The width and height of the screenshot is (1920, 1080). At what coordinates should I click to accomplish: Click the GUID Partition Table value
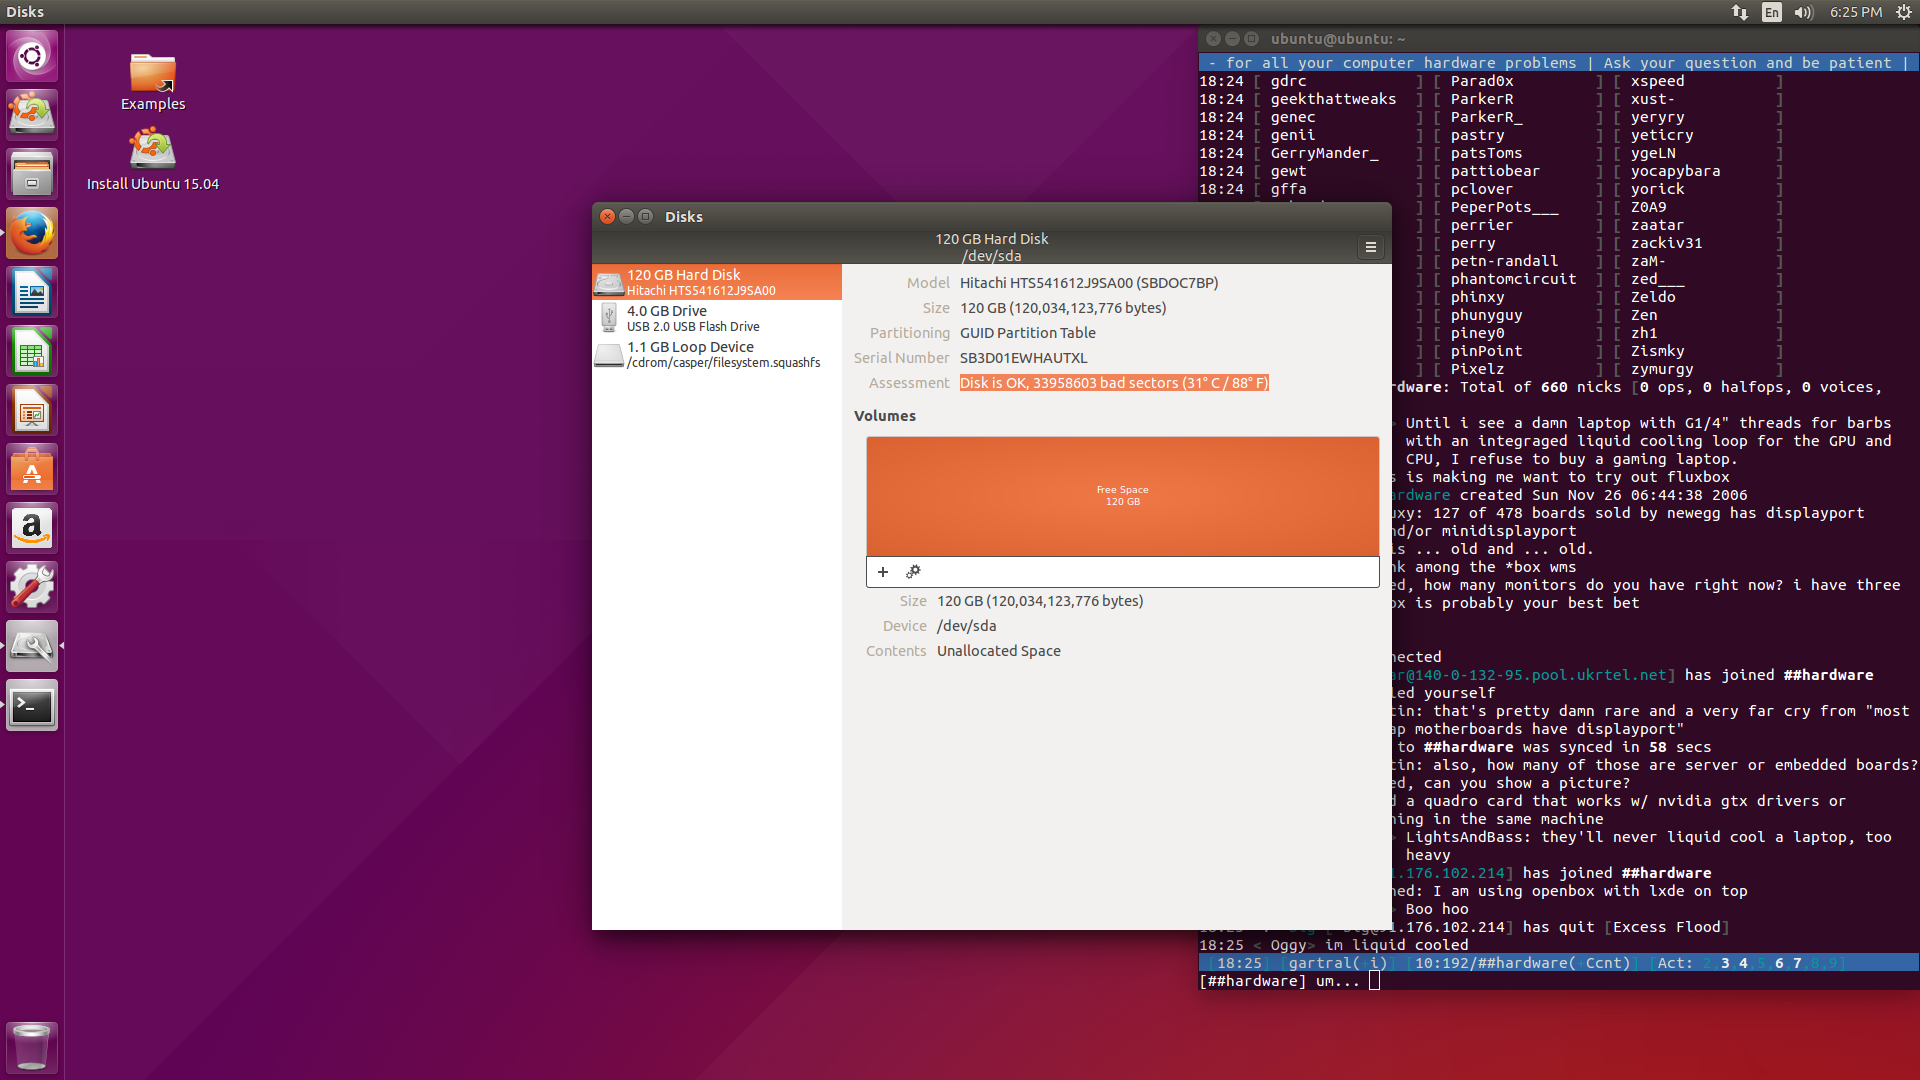coord(1027,333)
